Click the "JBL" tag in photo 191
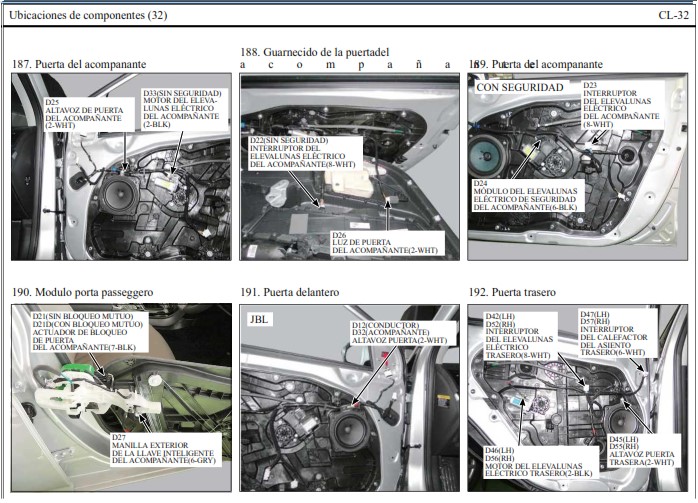Image resolution: width=698 pixels, height=503 pixels. tap(259, 320)
